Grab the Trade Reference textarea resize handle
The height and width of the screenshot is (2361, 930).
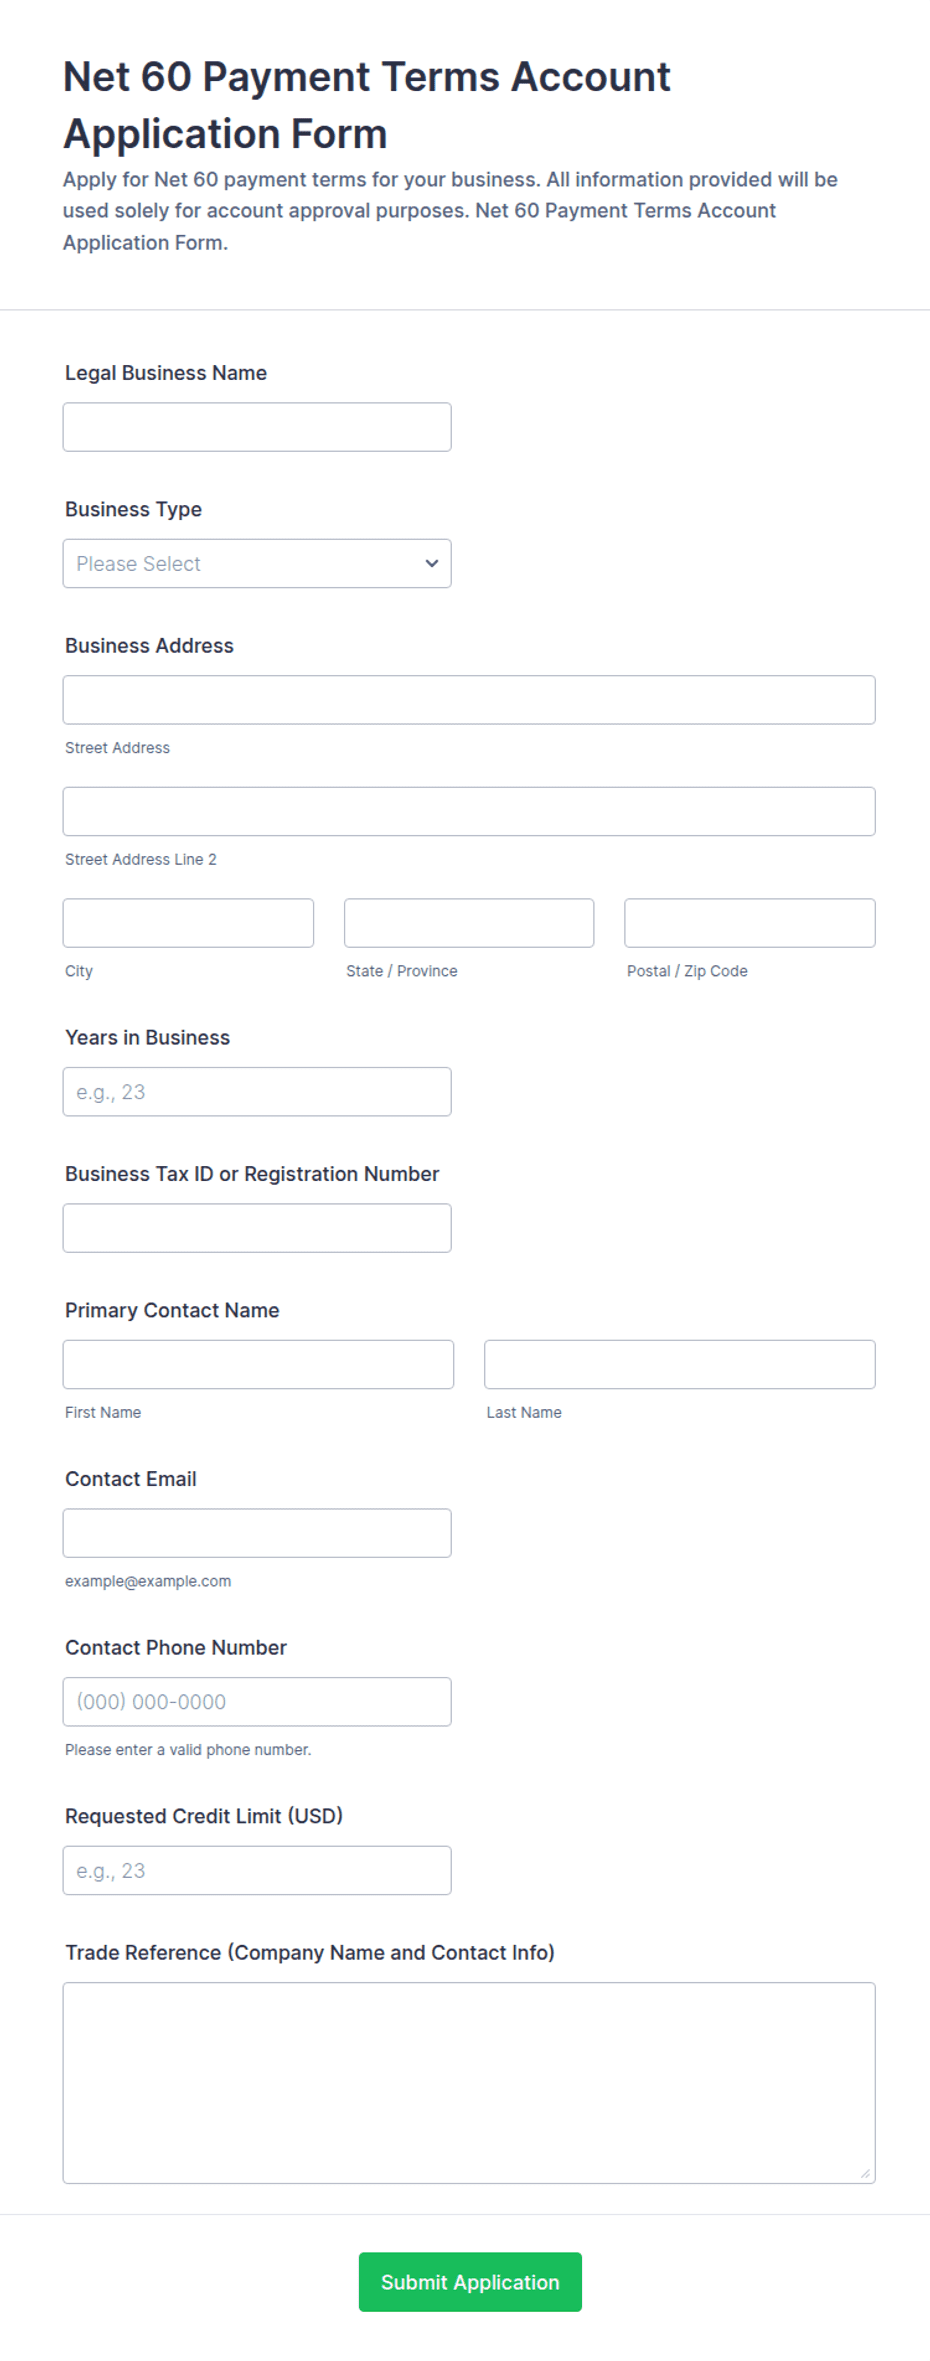866,2173
